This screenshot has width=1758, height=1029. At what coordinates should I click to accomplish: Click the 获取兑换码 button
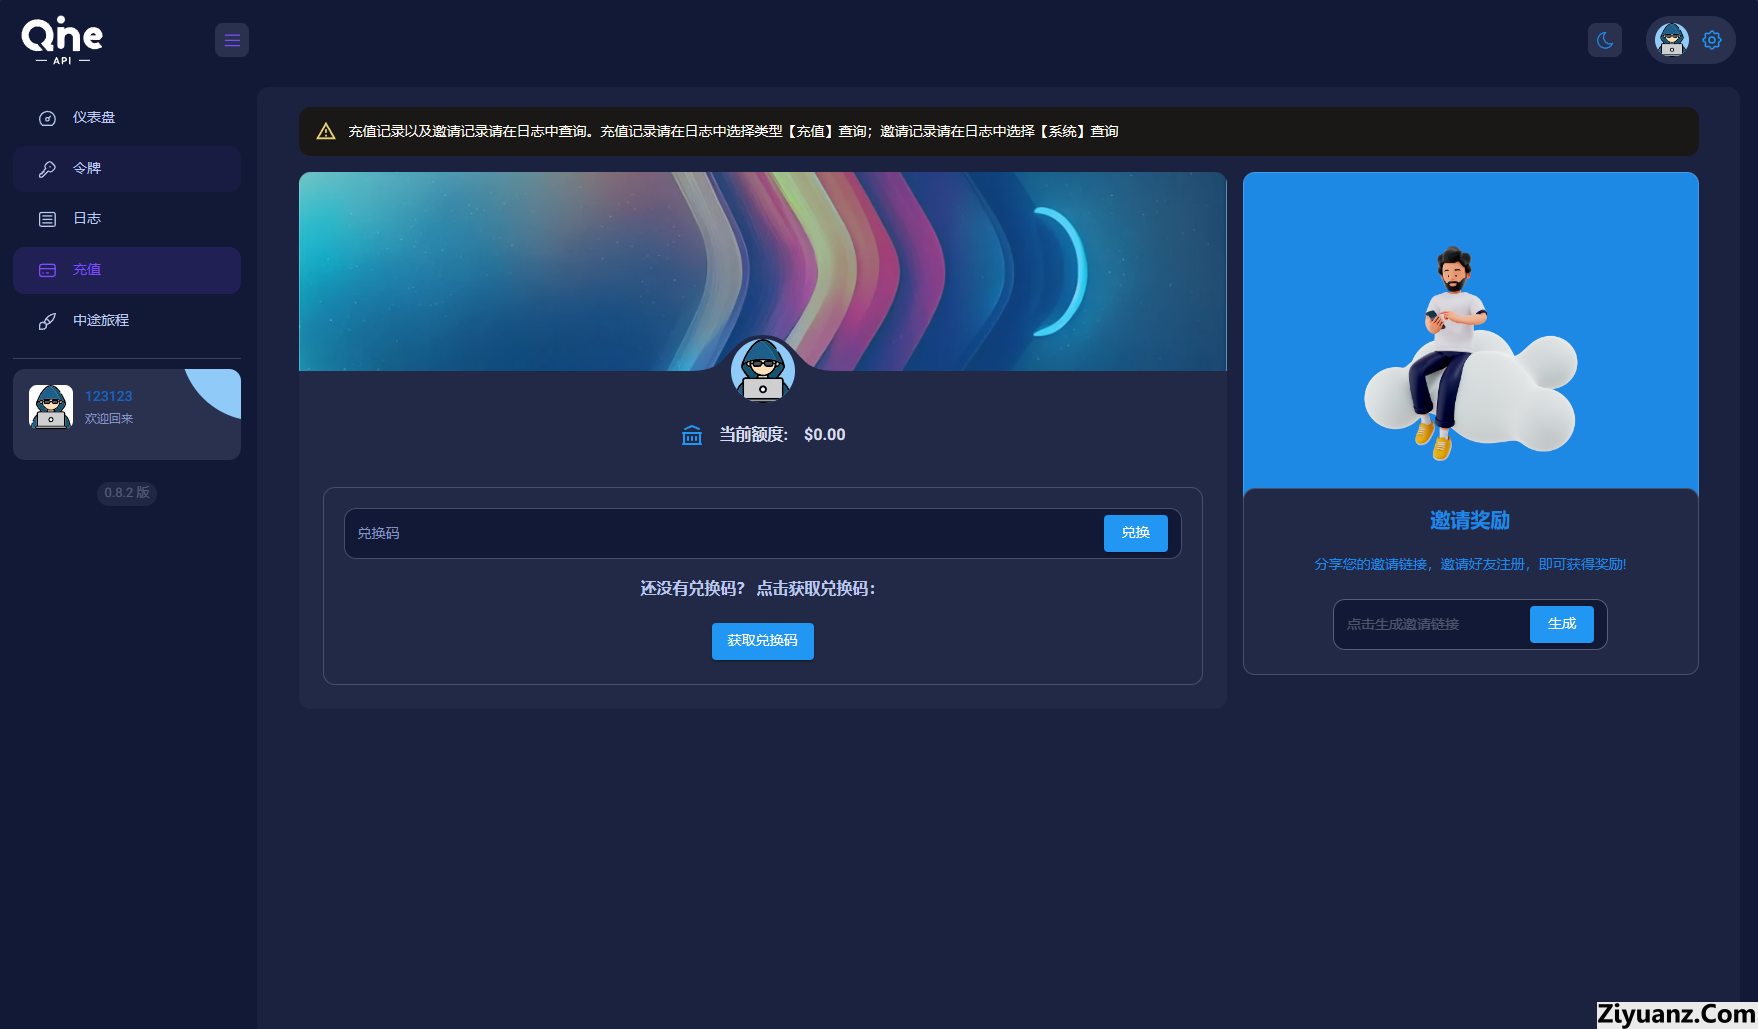[762, 641]
